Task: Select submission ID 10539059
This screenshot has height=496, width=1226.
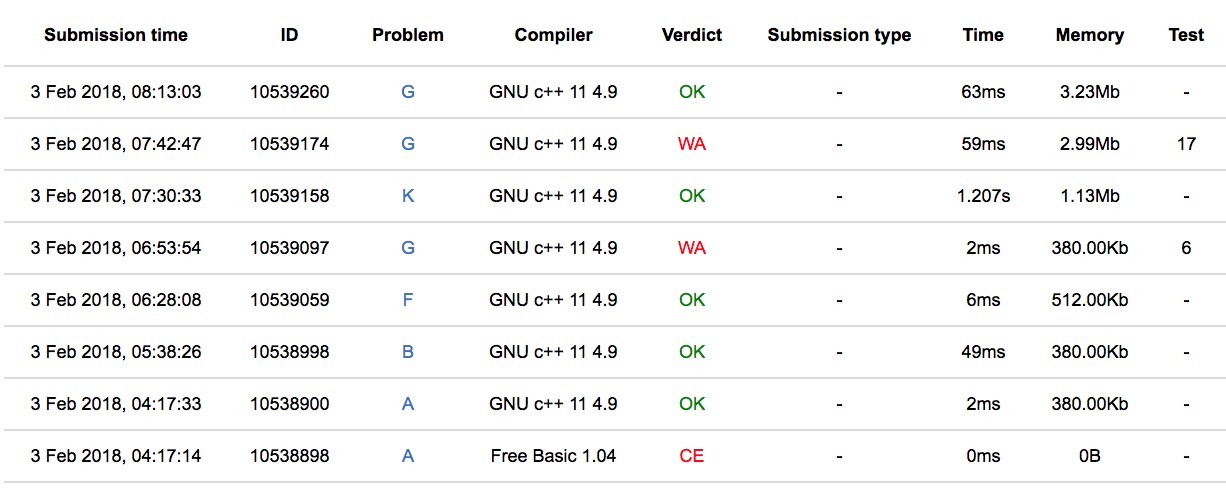Action: tap(290, 300)
